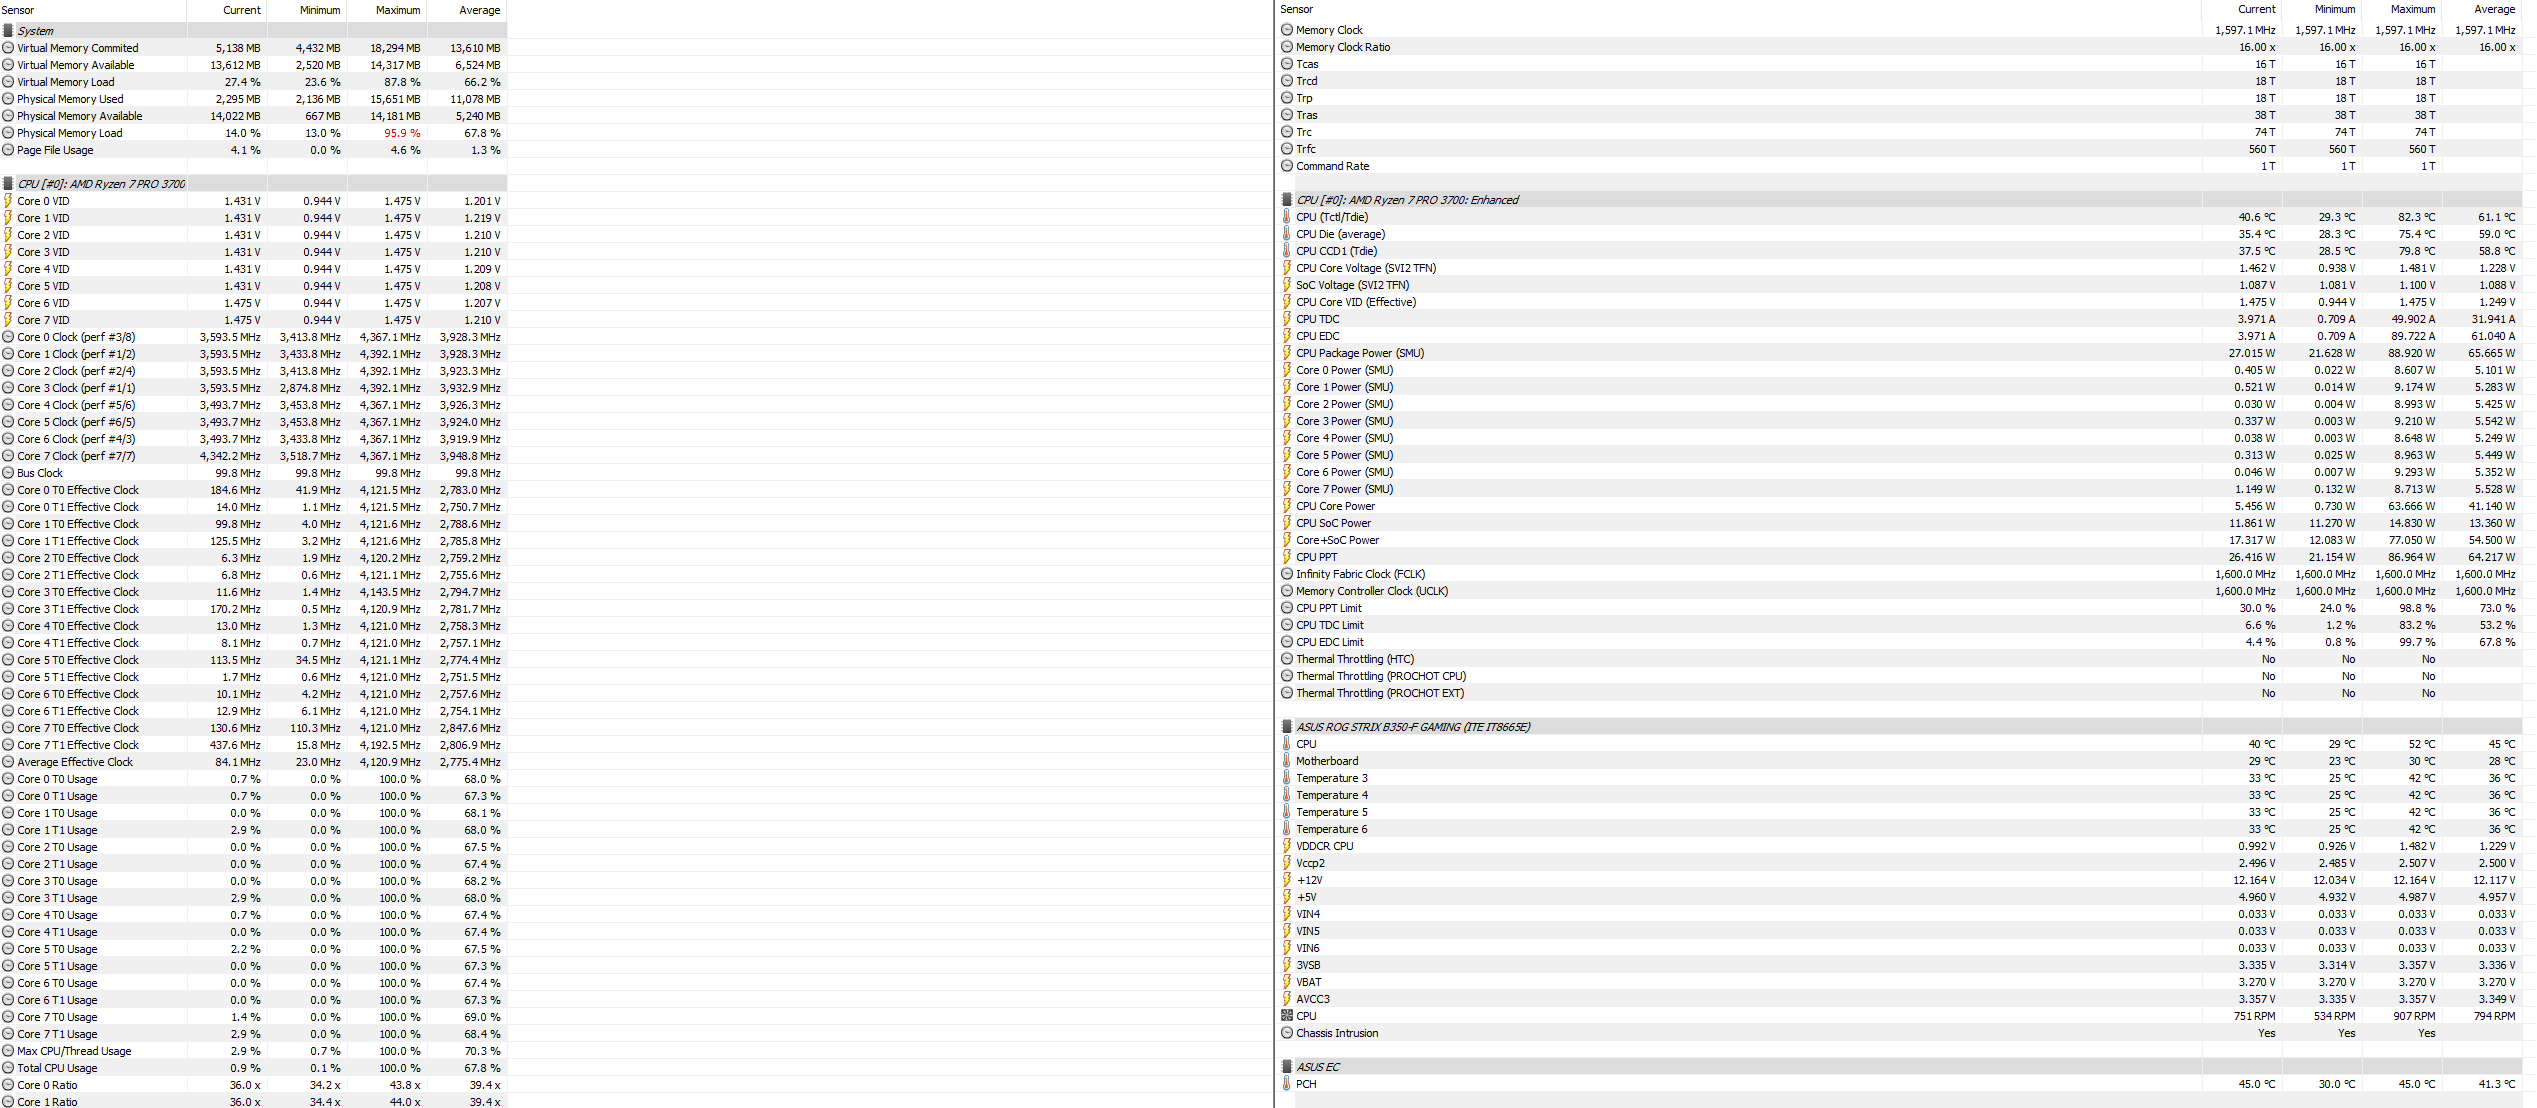Viewport: 2537px width, 1108px height.
Task: Click Sensor column header in right panel
Action: pos(1296,9)
